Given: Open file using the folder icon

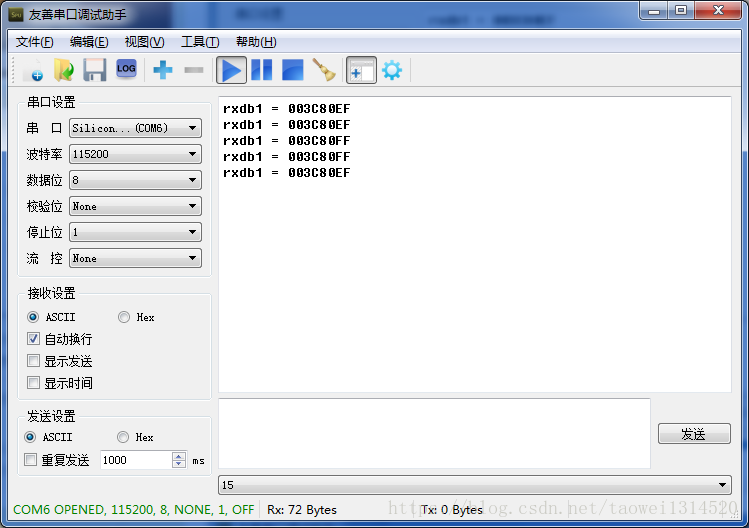Looking at the screenshot, I should tap(64, 70).
